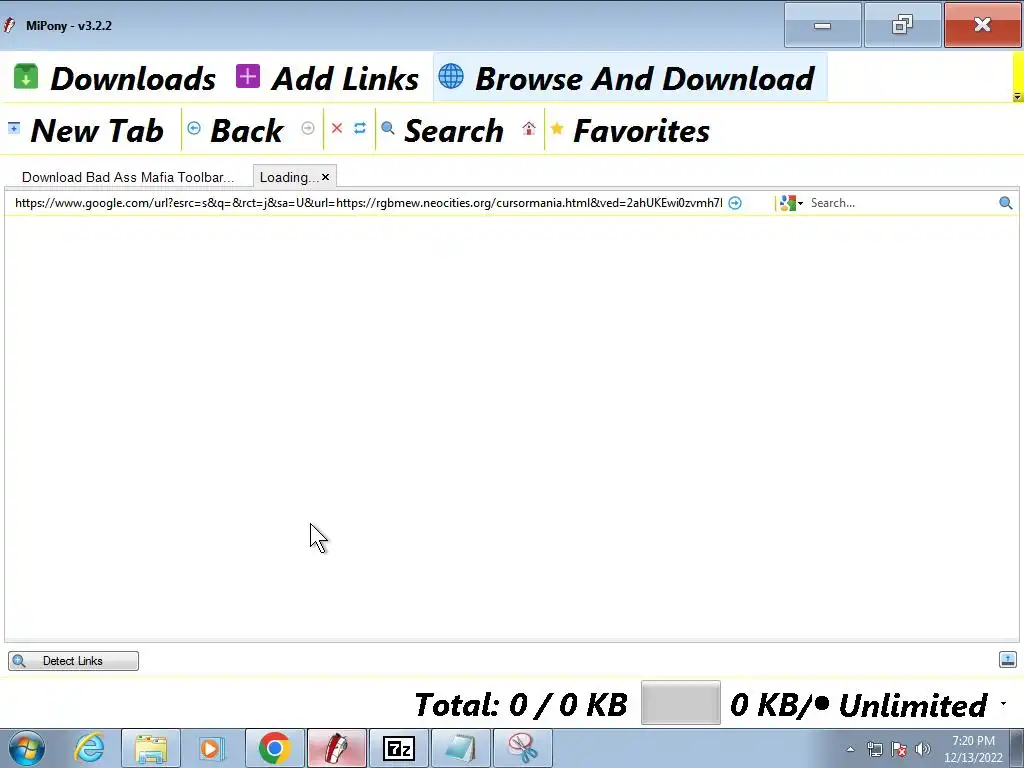Click the Go arrow next to URL

735,203
